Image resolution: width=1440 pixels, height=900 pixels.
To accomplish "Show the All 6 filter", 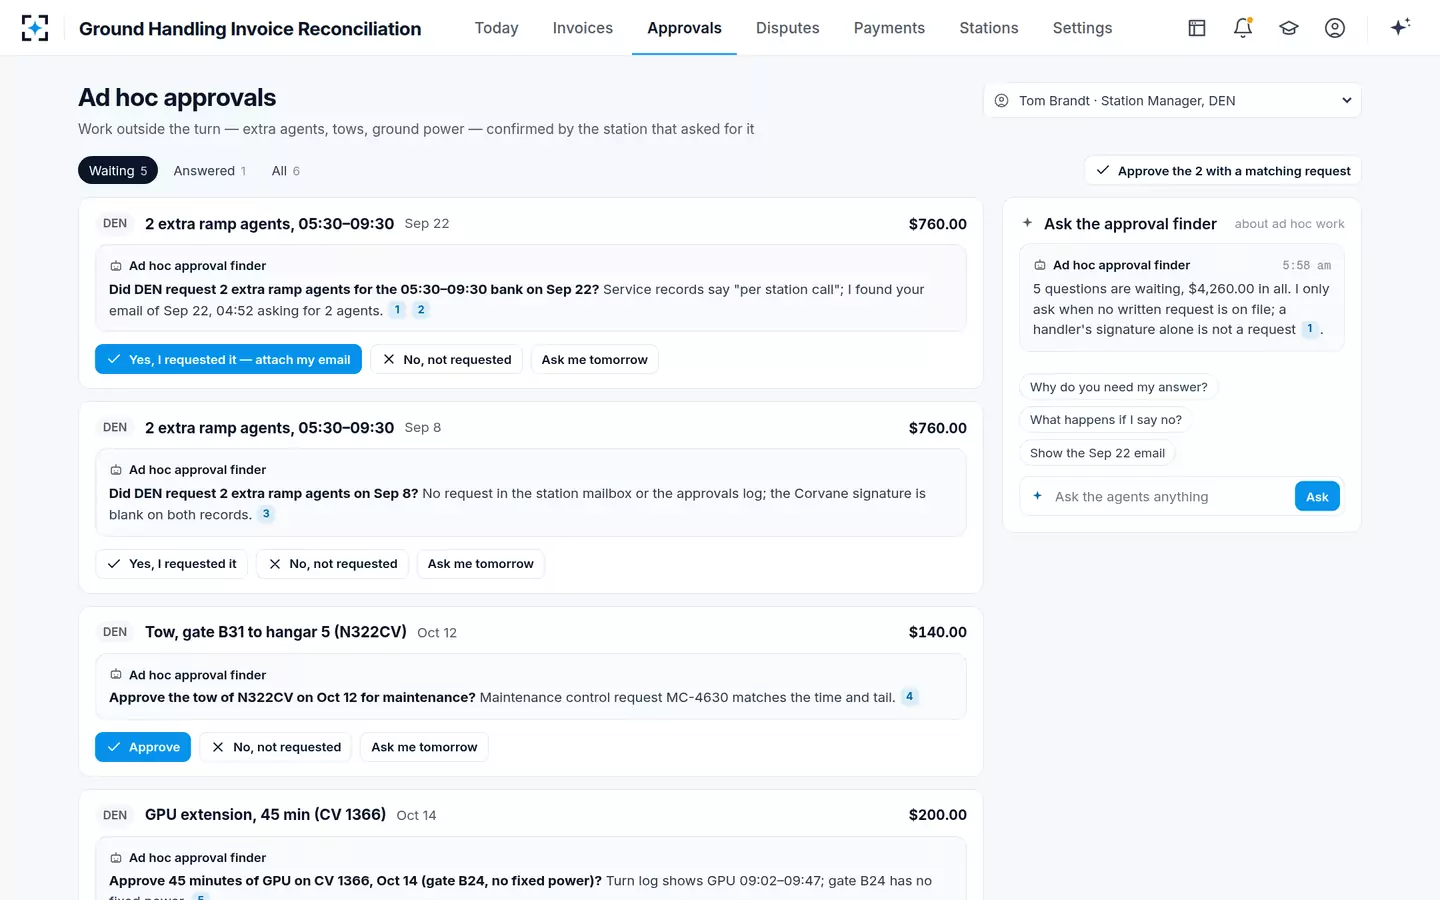I will (285, 171).
